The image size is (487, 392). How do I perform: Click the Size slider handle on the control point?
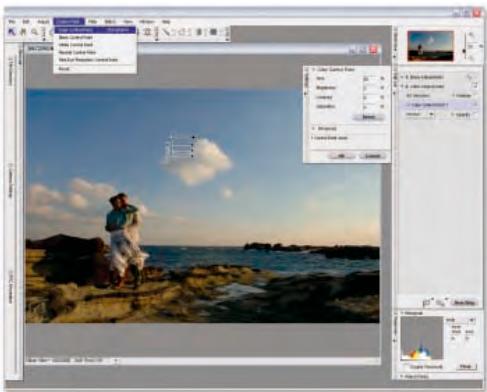(194, 137)
